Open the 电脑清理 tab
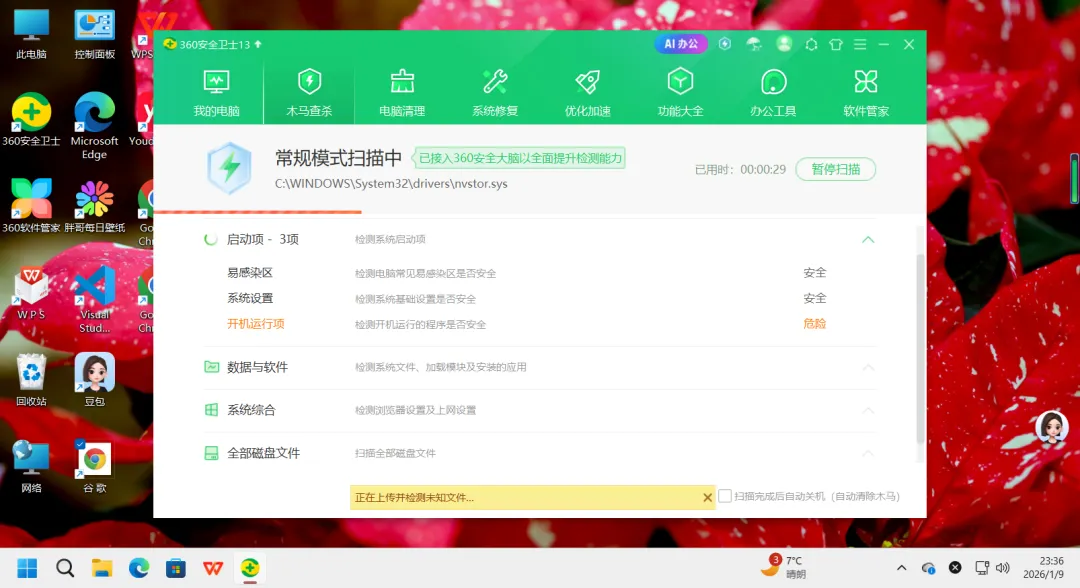Image resolution: width=1080 pixels, height=588 pixels. click(402, 93)
